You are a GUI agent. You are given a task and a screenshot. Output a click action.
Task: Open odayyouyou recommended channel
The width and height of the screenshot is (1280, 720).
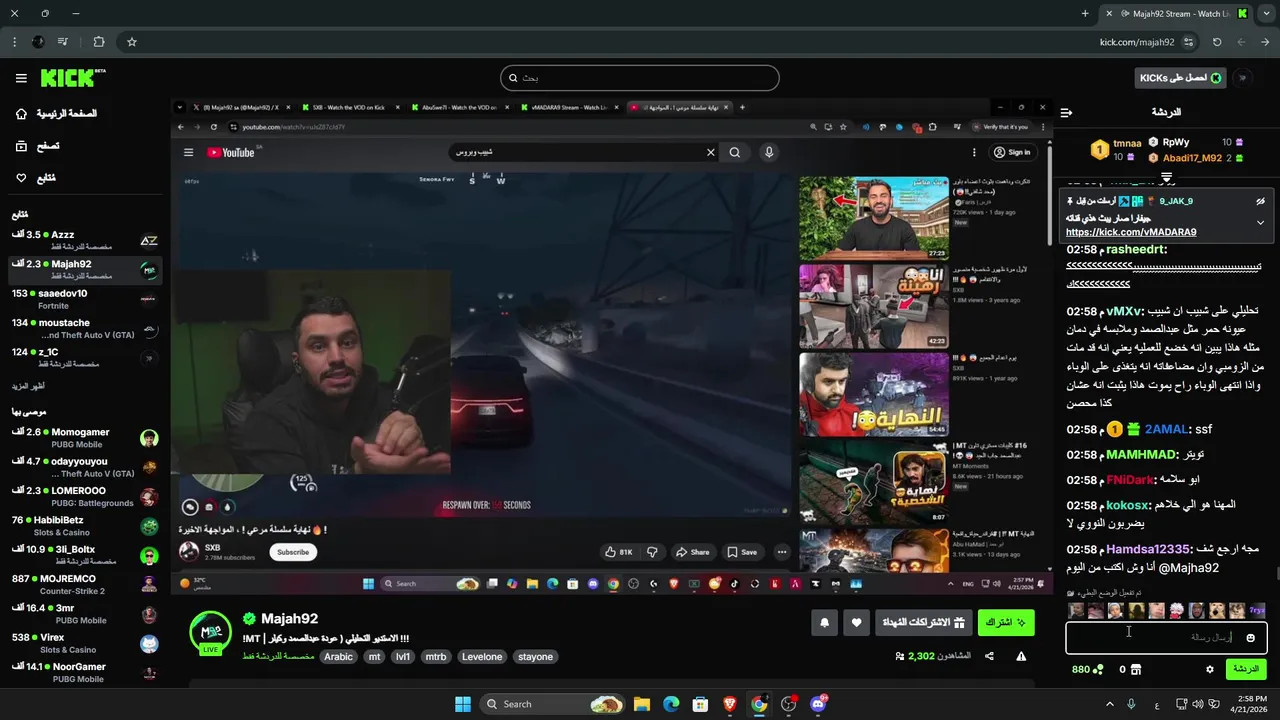[x=84, y=467]
